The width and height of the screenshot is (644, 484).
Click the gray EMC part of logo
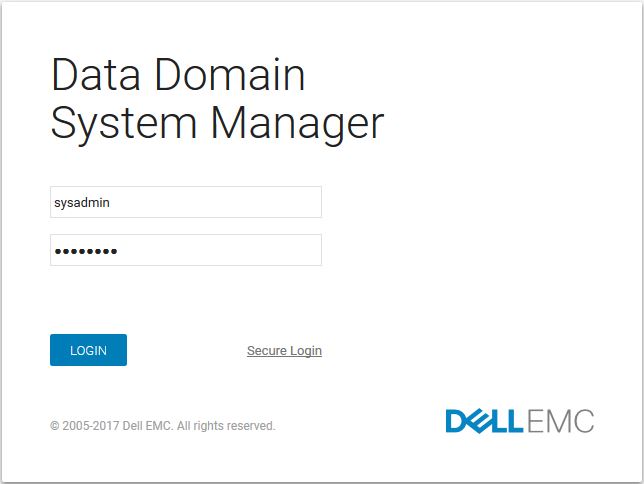561,421
